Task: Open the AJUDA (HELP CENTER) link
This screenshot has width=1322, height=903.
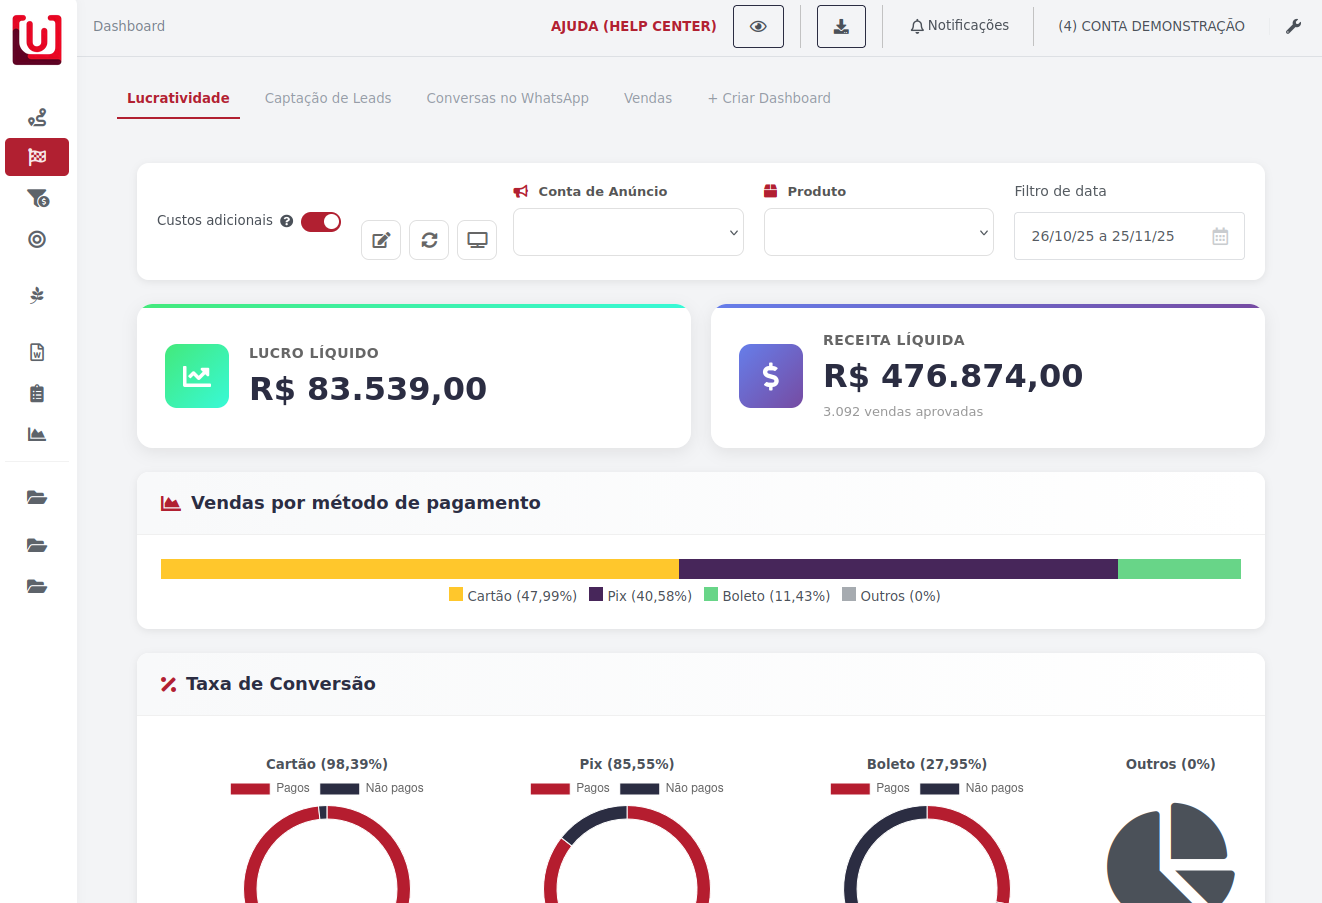Action: [633, 26]
